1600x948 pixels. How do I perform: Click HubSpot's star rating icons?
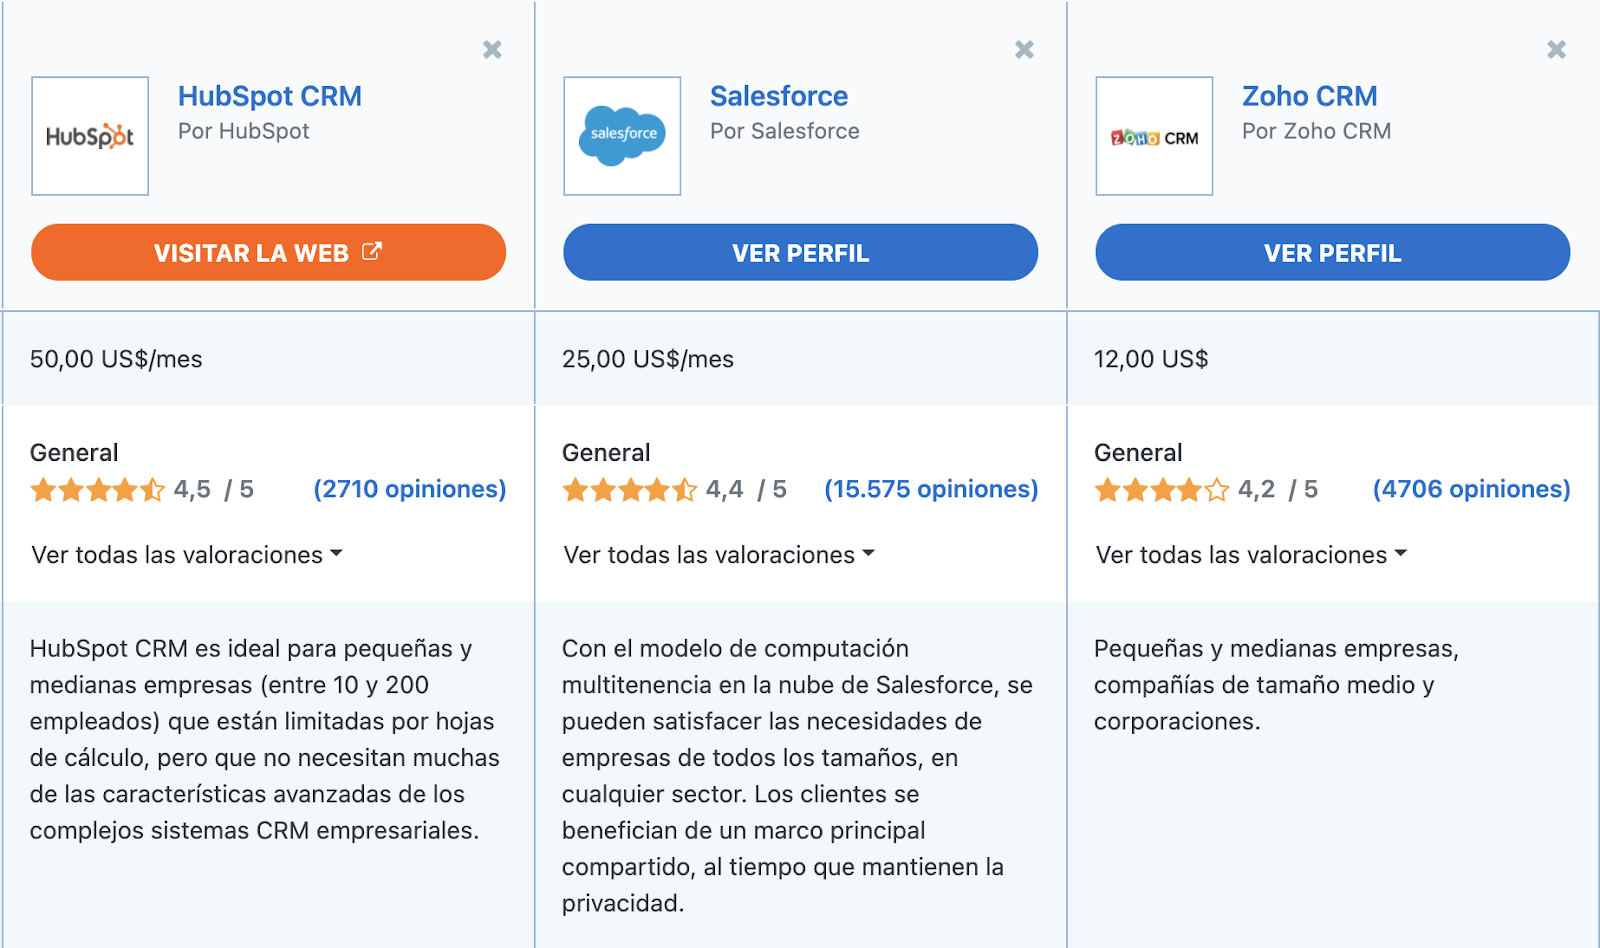point(97,490)
